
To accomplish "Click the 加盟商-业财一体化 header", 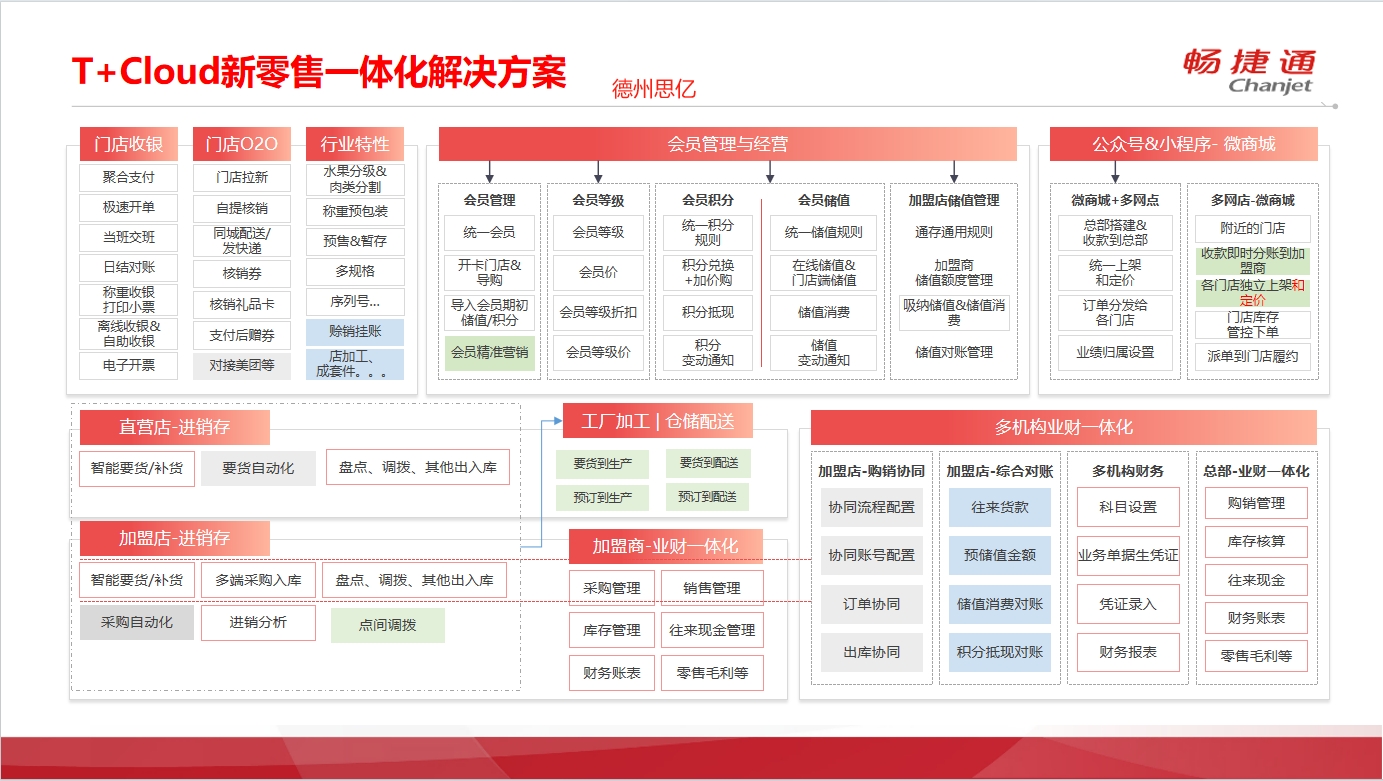I will [x=665, y=546].
